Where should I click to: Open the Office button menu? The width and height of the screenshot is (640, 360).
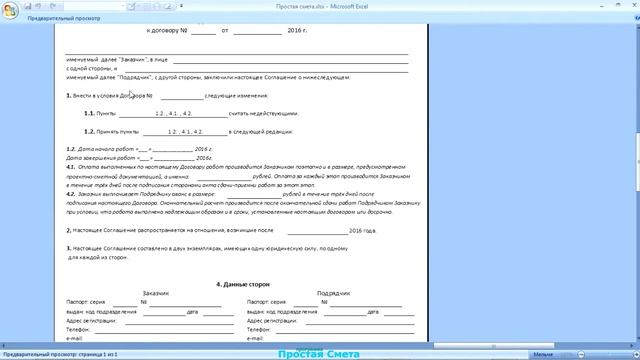point(10,10)
